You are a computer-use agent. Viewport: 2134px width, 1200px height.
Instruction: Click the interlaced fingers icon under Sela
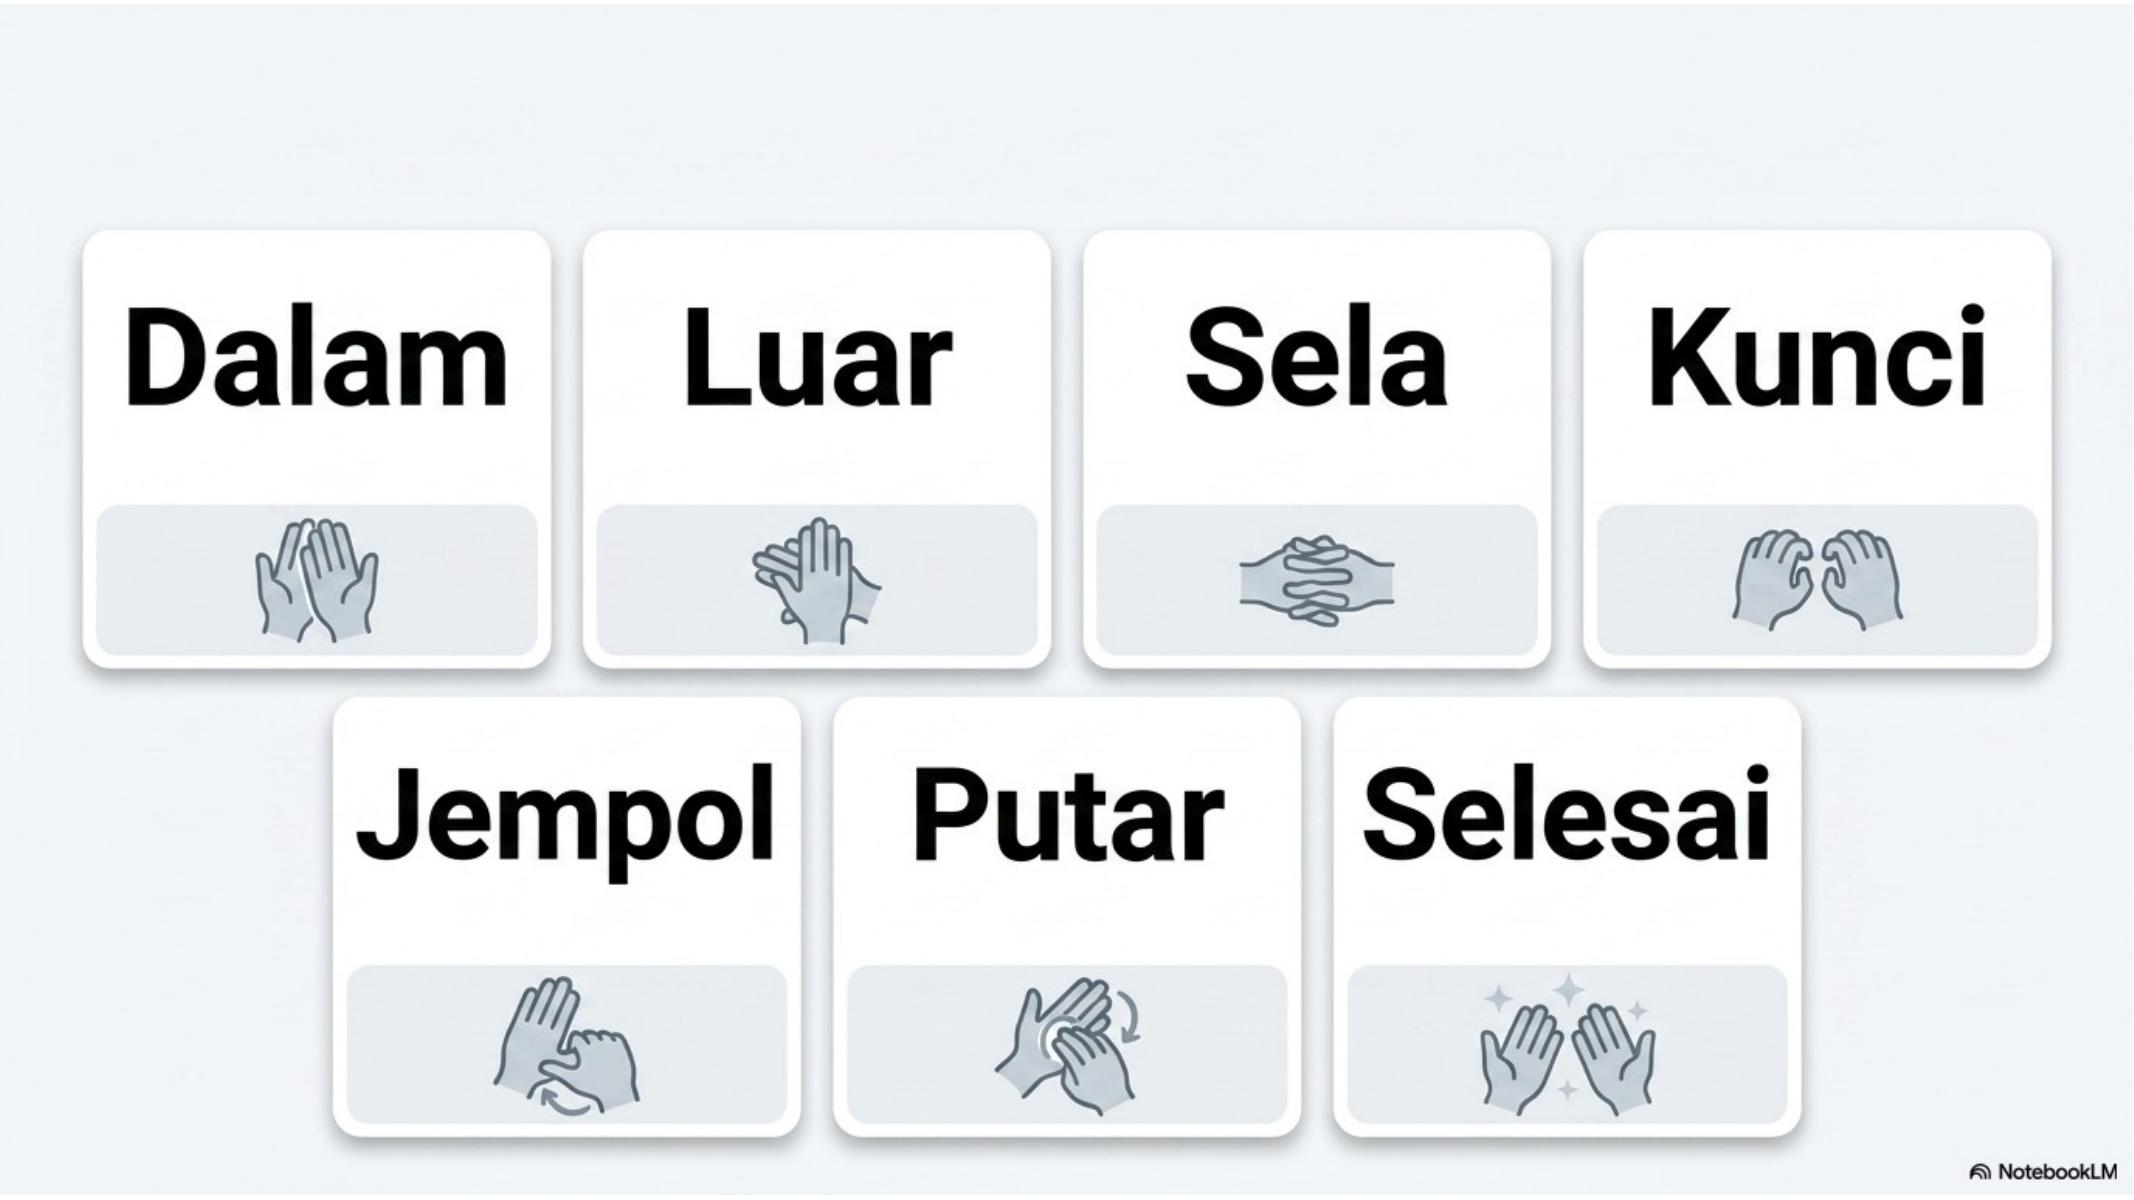point(1316,581)
